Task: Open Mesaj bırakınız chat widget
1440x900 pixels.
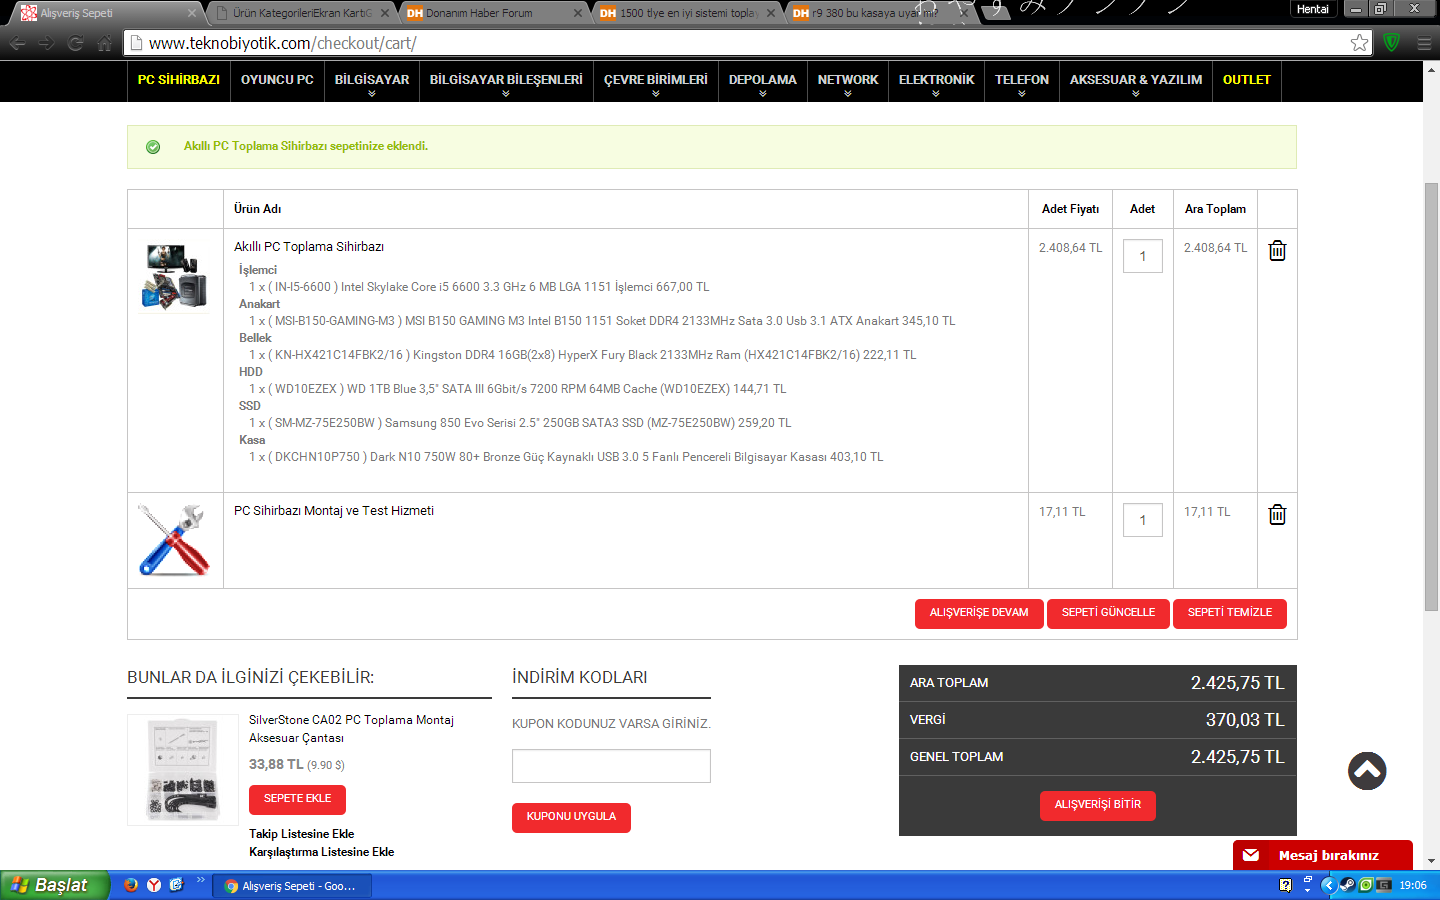Action: [1323, 855]
